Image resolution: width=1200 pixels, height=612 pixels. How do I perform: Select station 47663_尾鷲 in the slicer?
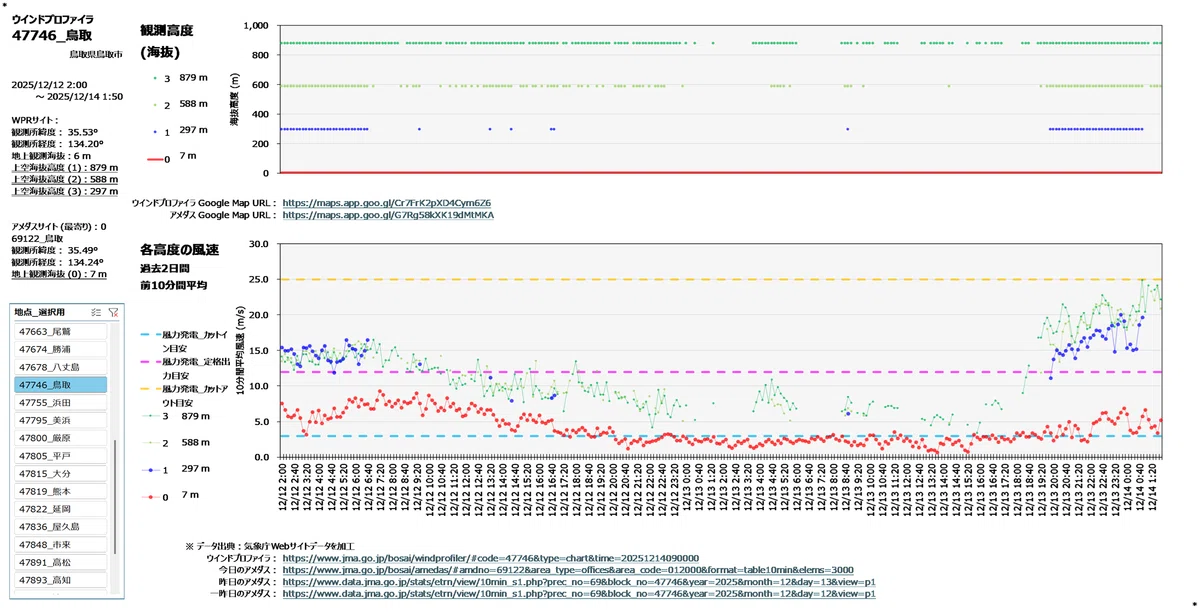pos(60,331)
